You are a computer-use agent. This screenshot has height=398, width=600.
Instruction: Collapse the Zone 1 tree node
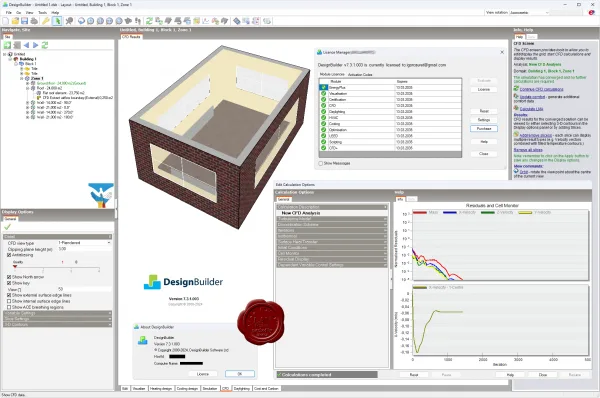22,78
